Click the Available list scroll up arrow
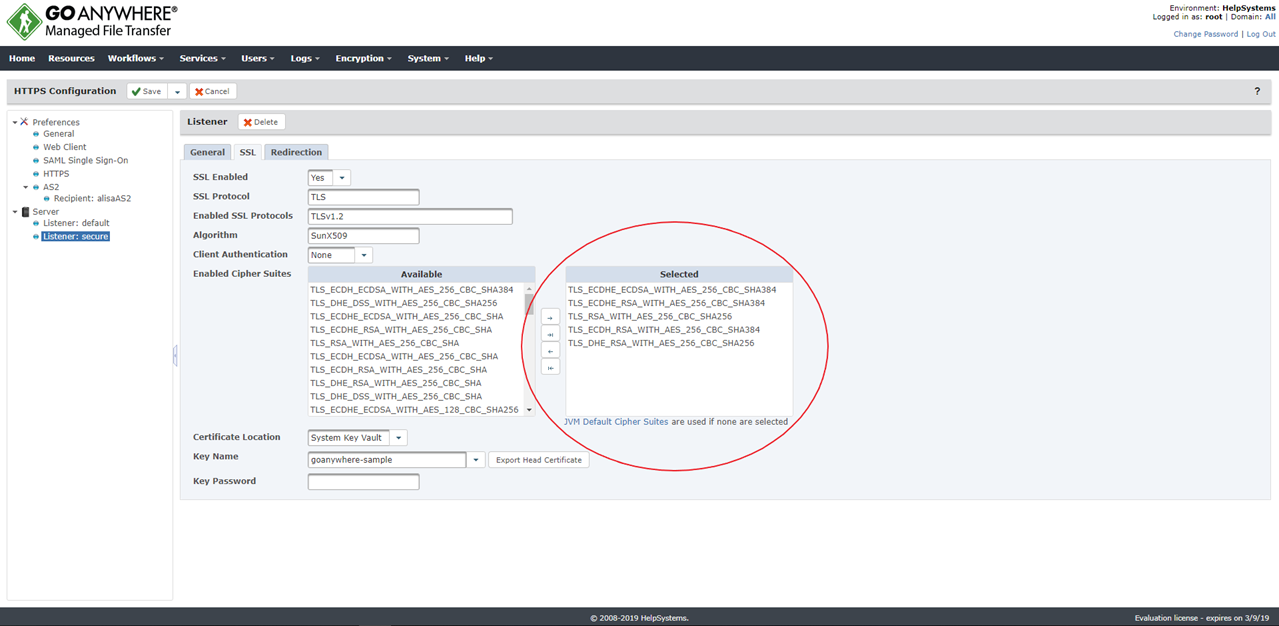This screenshot has width=1279, height=626. click(x=530, y=289)
